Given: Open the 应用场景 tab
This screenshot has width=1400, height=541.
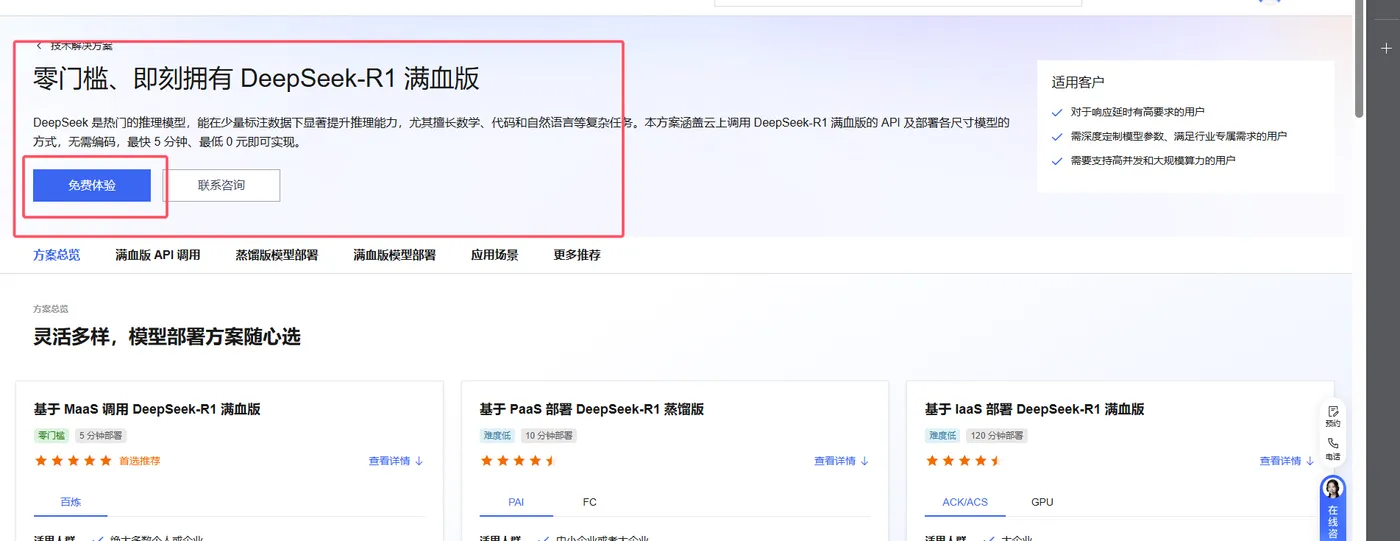Looking at the screenshot, I should click(495, 255).
